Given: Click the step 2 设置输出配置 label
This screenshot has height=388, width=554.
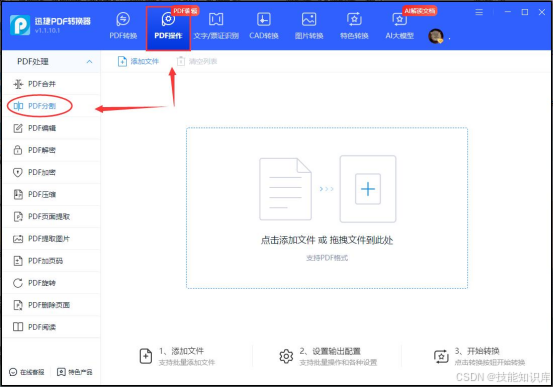Looking at the screenshot, I should click(330, 351).
